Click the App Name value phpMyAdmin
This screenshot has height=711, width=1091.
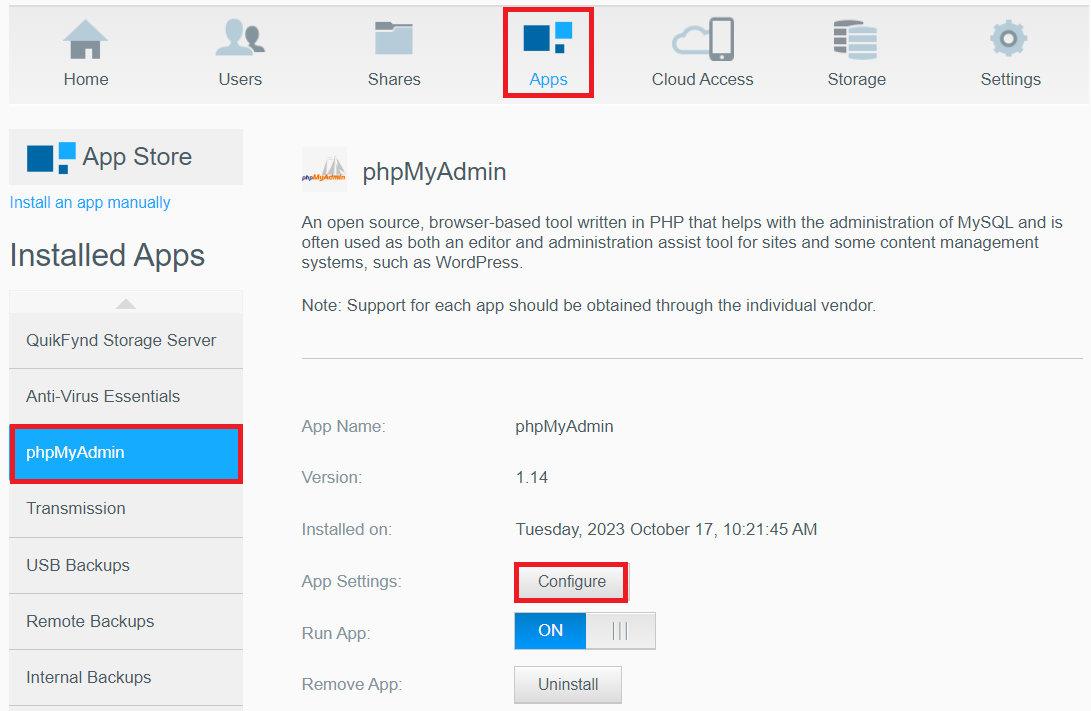point(564,426)
